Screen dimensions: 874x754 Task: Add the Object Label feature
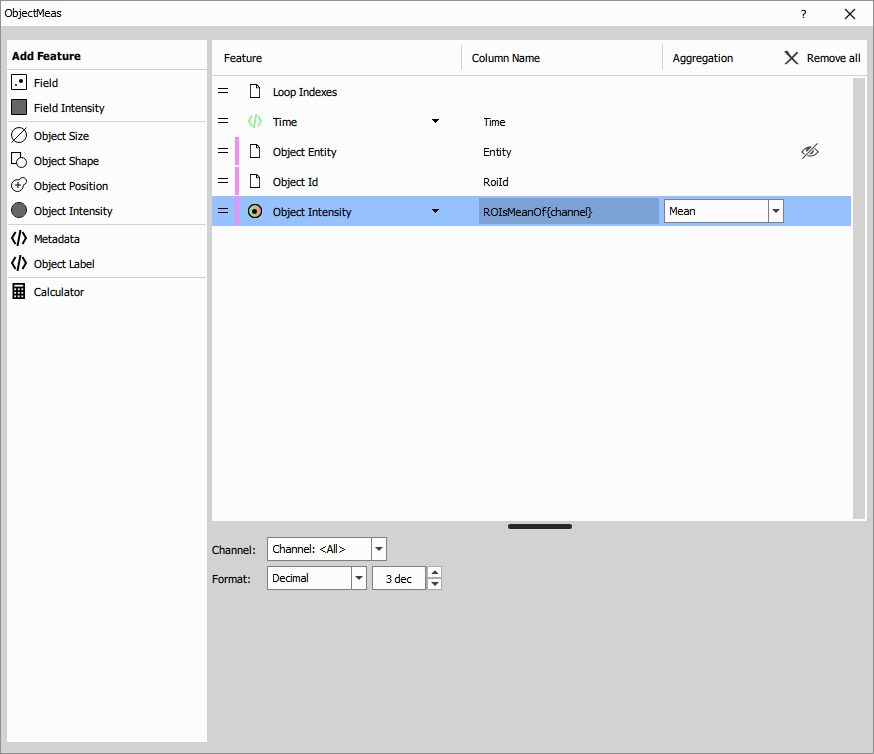pos(64,264)
